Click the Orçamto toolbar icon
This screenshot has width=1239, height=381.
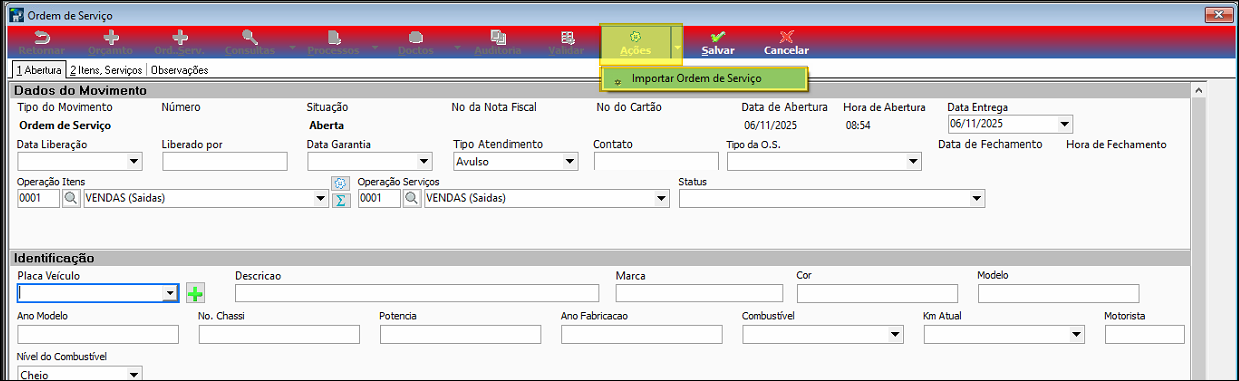[111, 42]
